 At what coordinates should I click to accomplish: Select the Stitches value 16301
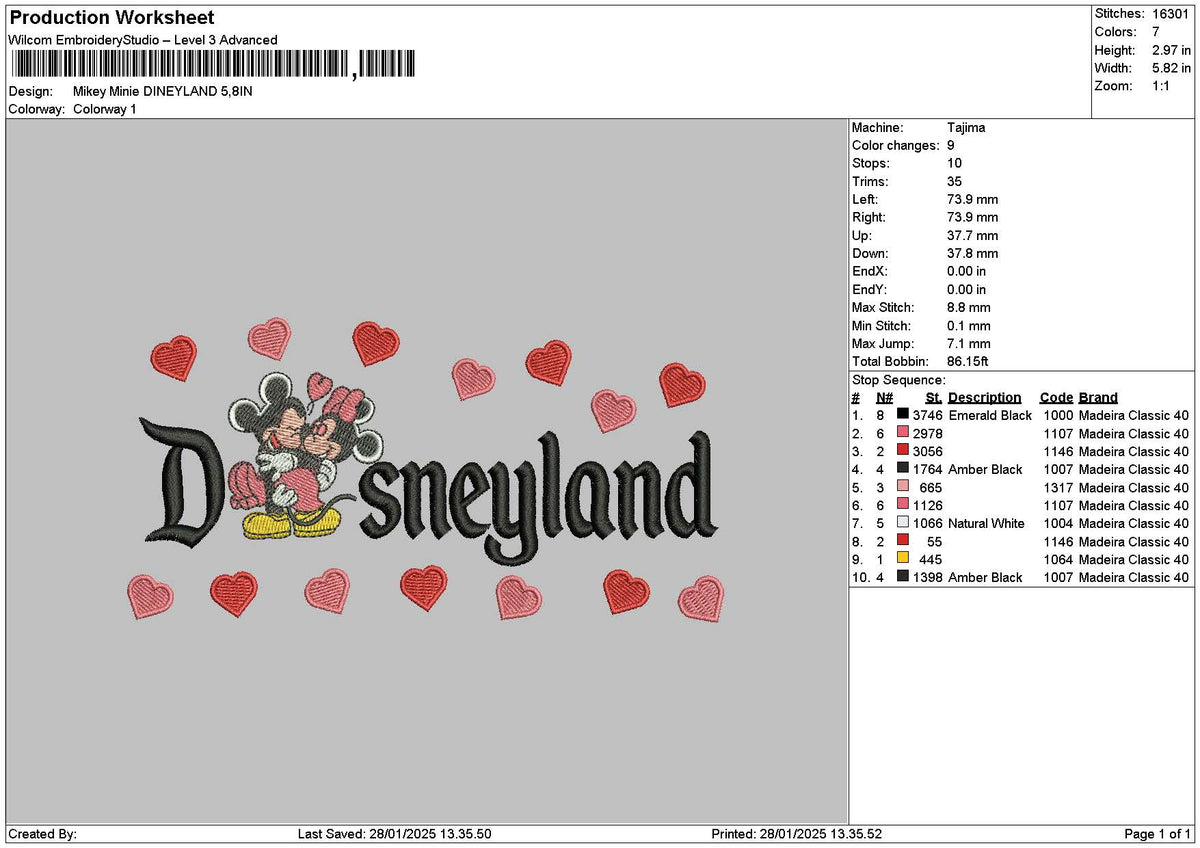[1172, 14]
